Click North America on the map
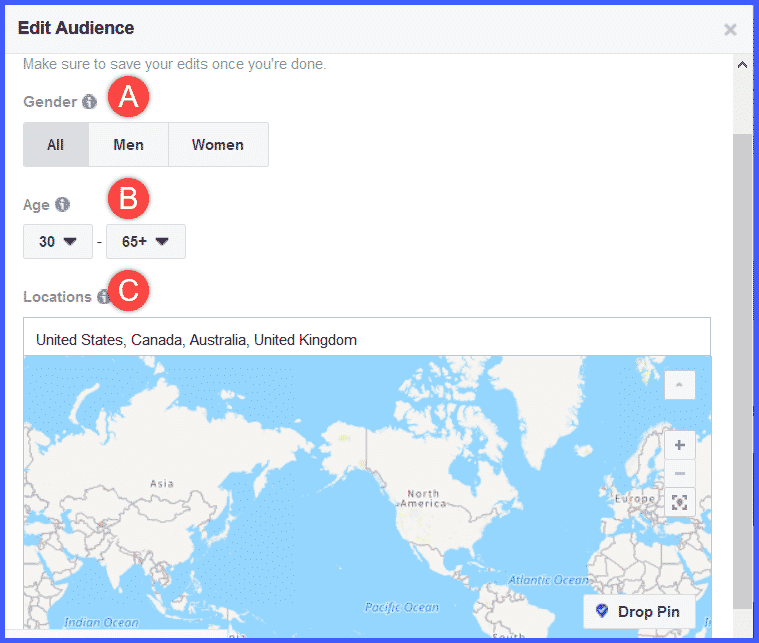Image resolution: width=759 pixels, height=643 pixels. pos(423,499)
